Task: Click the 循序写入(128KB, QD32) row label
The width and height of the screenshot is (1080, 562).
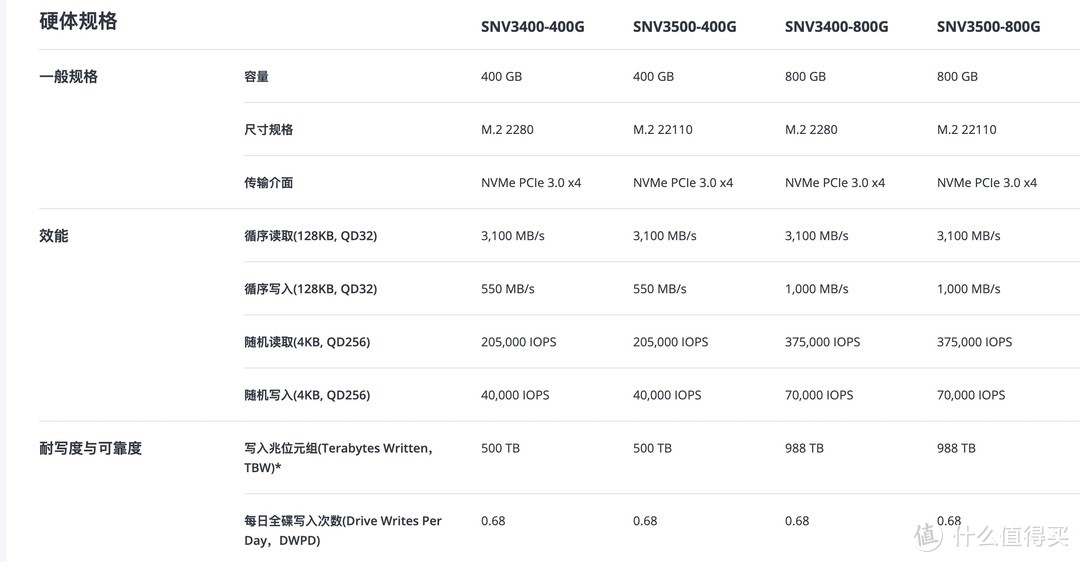Action: (x=311, y=289)
